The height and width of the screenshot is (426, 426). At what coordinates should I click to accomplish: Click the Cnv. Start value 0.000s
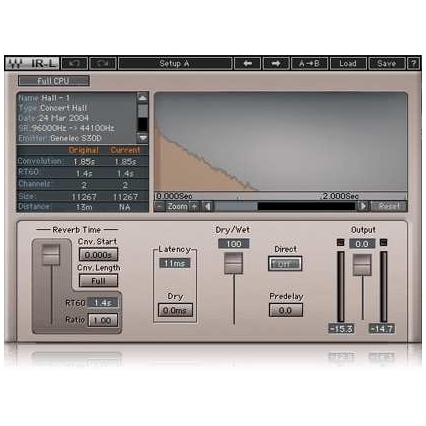(98, 255)
